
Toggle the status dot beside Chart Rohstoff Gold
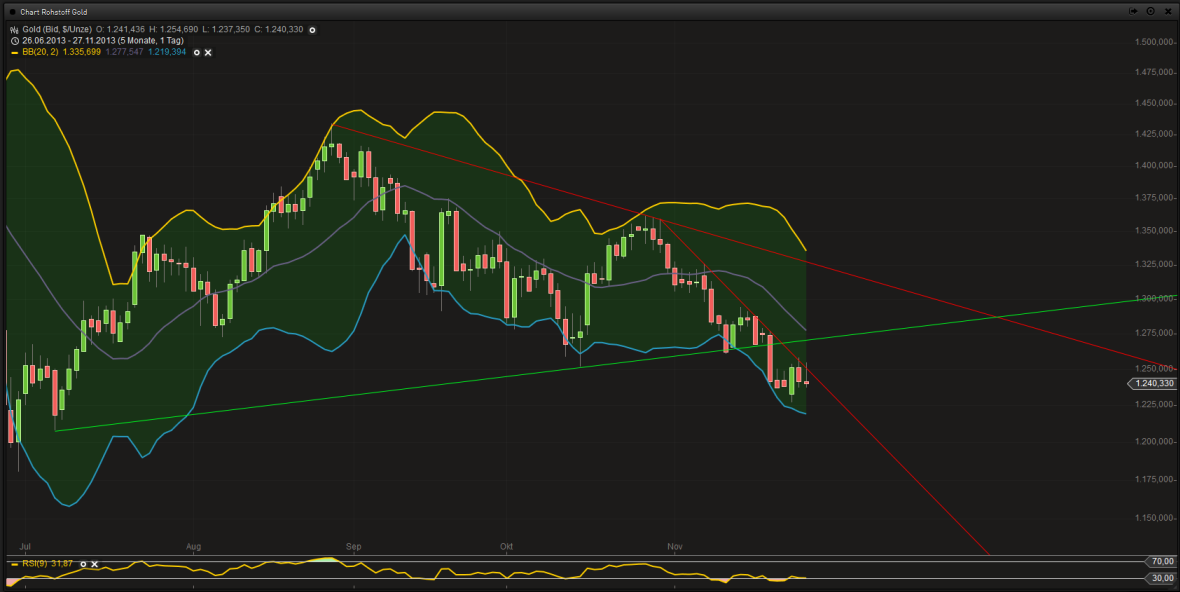click(10, 11)
